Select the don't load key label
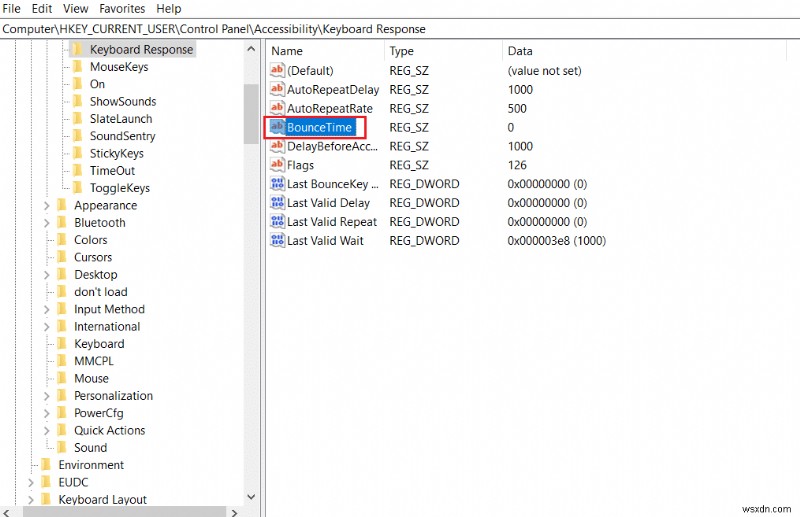Viewport: 800px width, 517px height. 101,292
